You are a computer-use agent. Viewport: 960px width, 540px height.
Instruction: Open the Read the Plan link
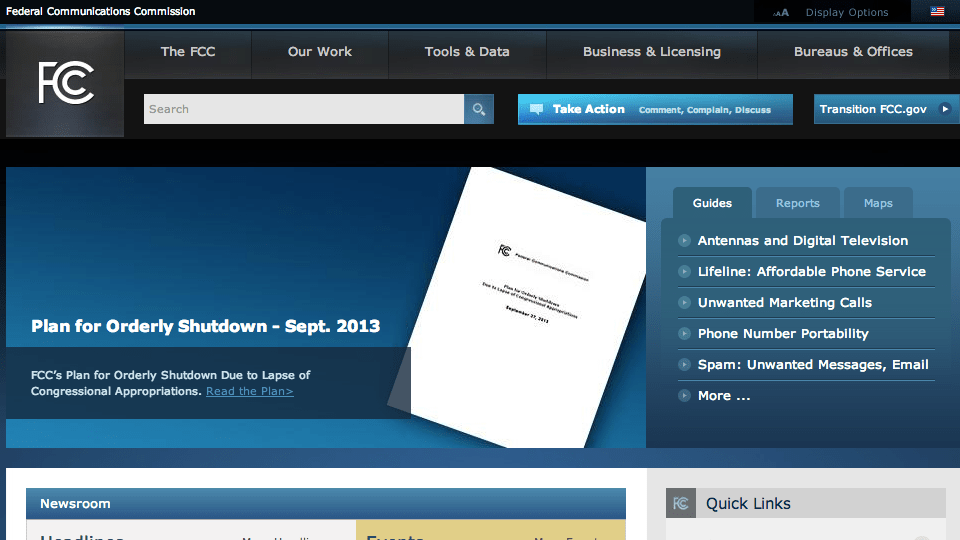(249, 391)
